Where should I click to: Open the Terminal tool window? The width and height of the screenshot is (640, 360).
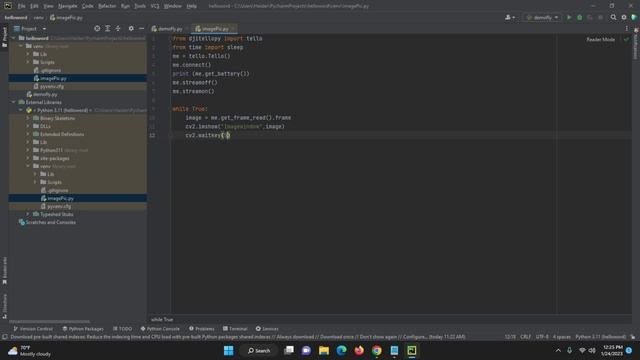235,329
